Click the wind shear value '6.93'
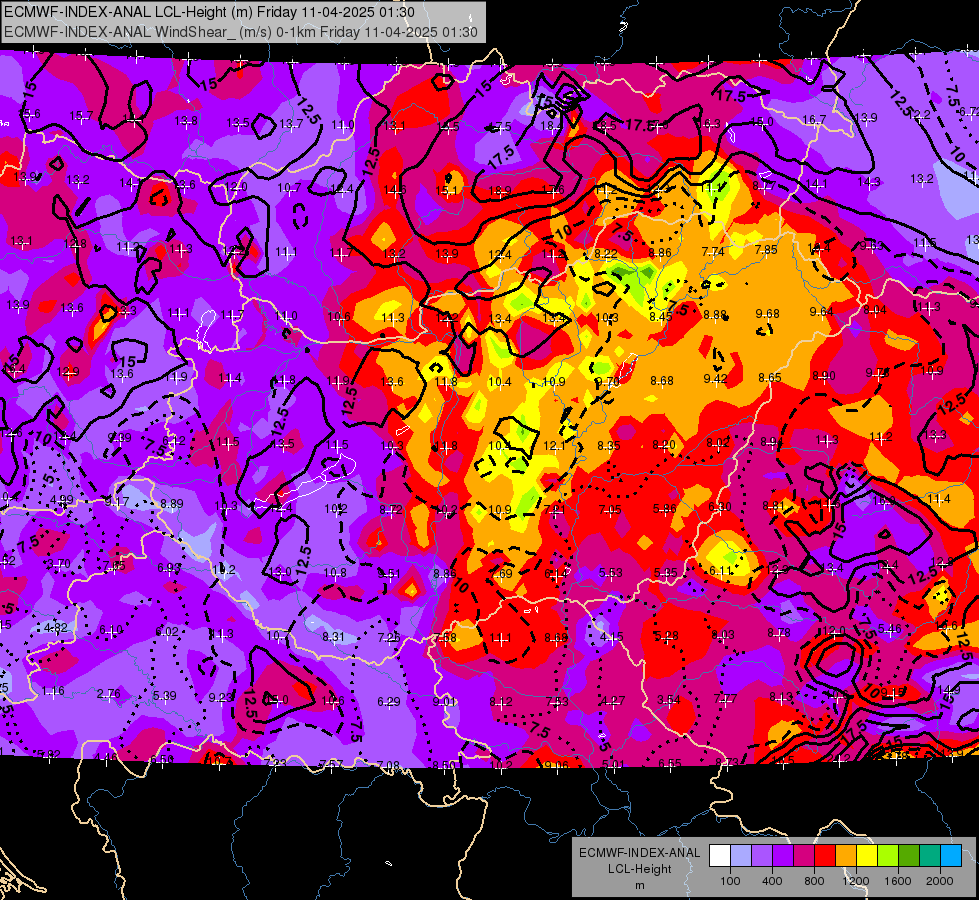The width and height of the screenshot is (979, 900). [x=169, y=568]
